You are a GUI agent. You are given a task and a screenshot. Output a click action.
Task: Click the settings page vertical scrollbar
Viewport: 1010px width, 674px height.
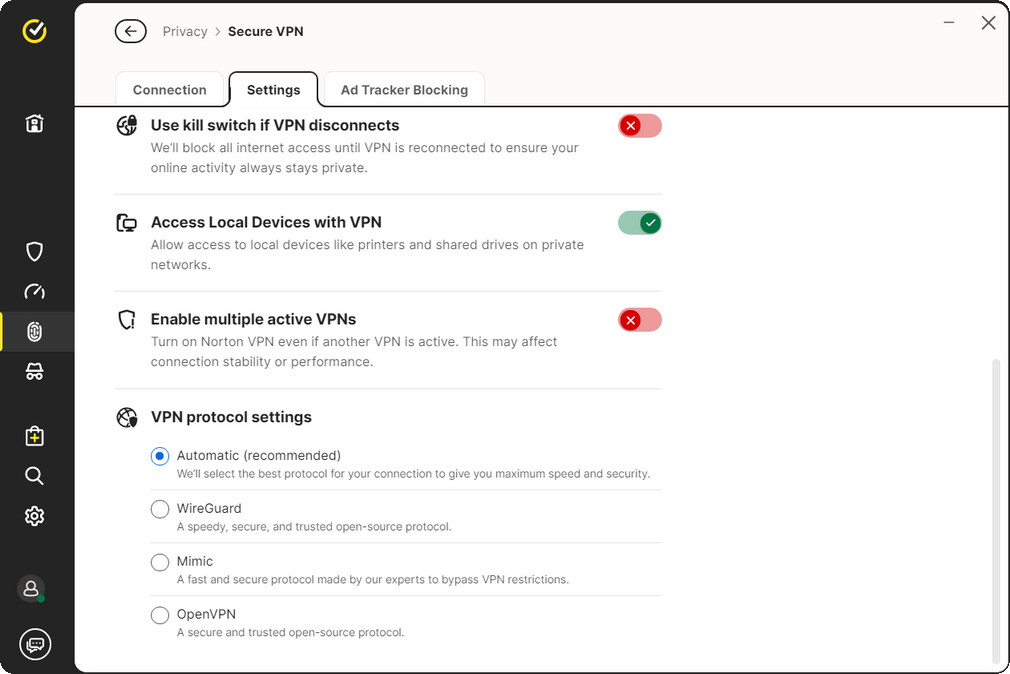[995, 510]
